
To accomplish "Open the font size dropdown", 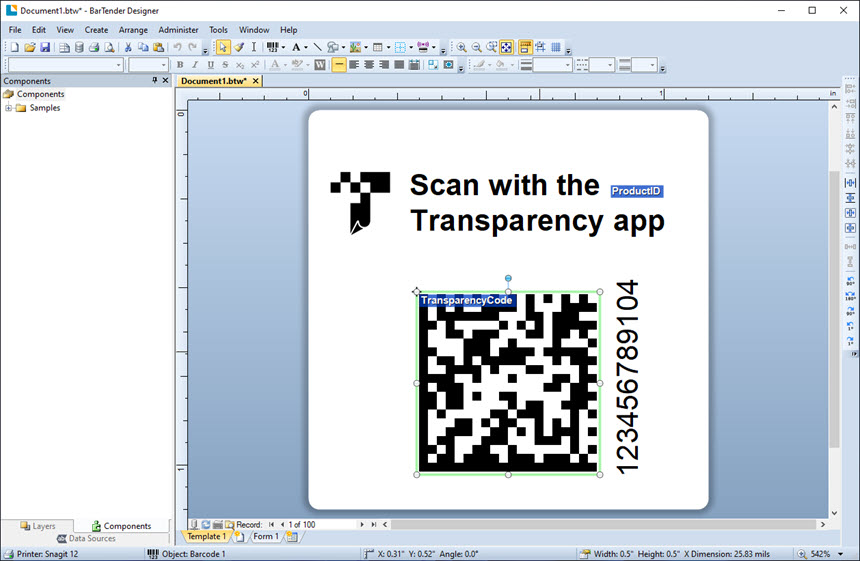I will pyautogui.click(x=163, y=65).
